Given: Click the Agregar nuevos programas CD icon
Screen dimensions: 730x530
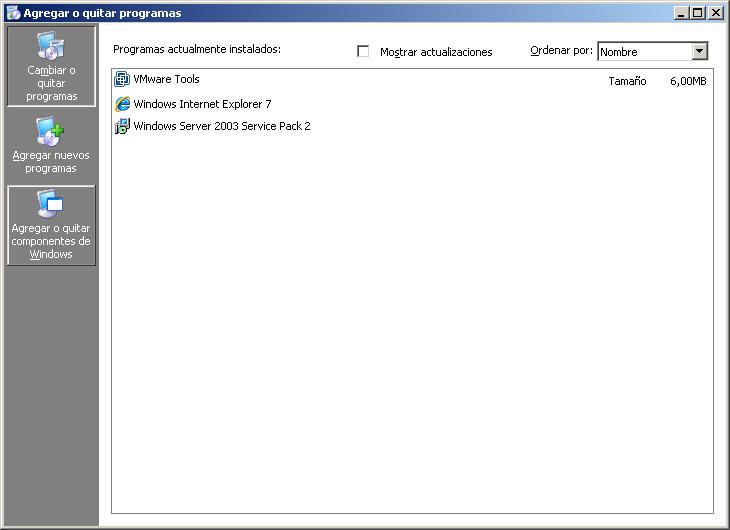Looking at the screenshot, I should (x=49, y=131).
